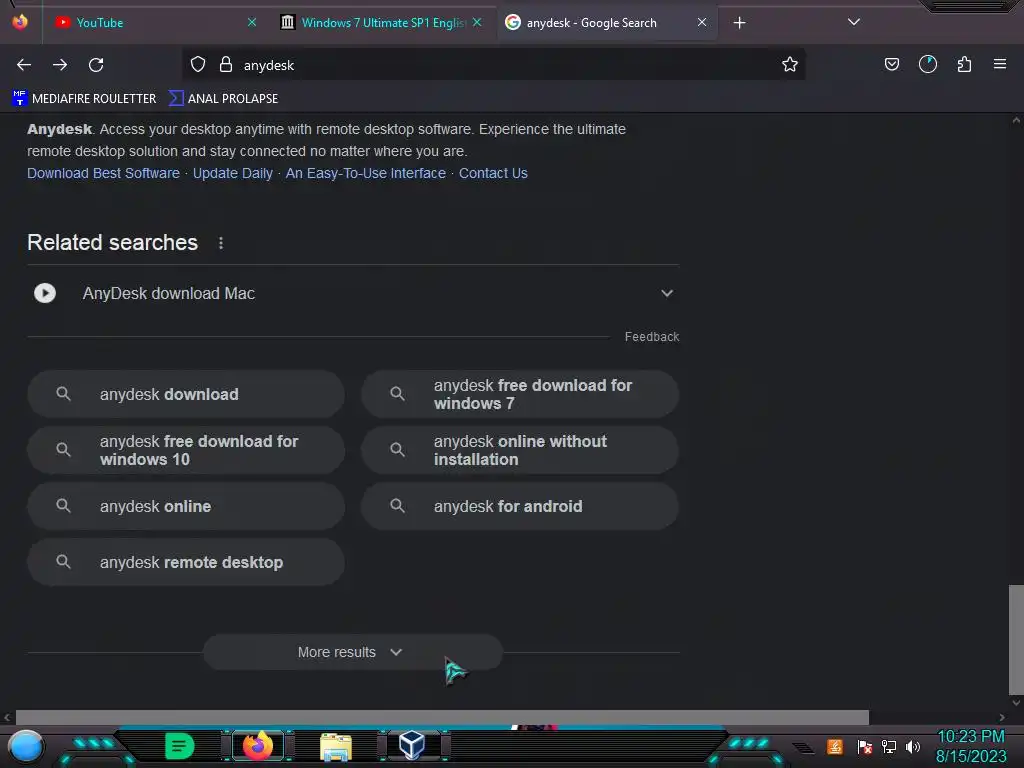Open Related searches three-dot options
Image resolution: width=1024 pixels, height=768 pixels.
tap(221, 243)
